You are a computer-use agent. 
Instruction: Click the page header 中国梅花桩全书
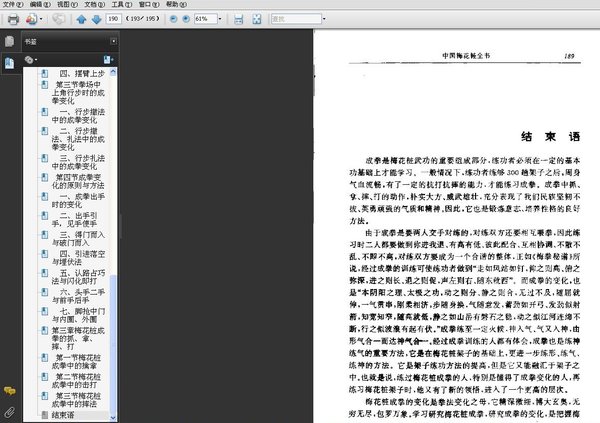(x=466, y=56)
